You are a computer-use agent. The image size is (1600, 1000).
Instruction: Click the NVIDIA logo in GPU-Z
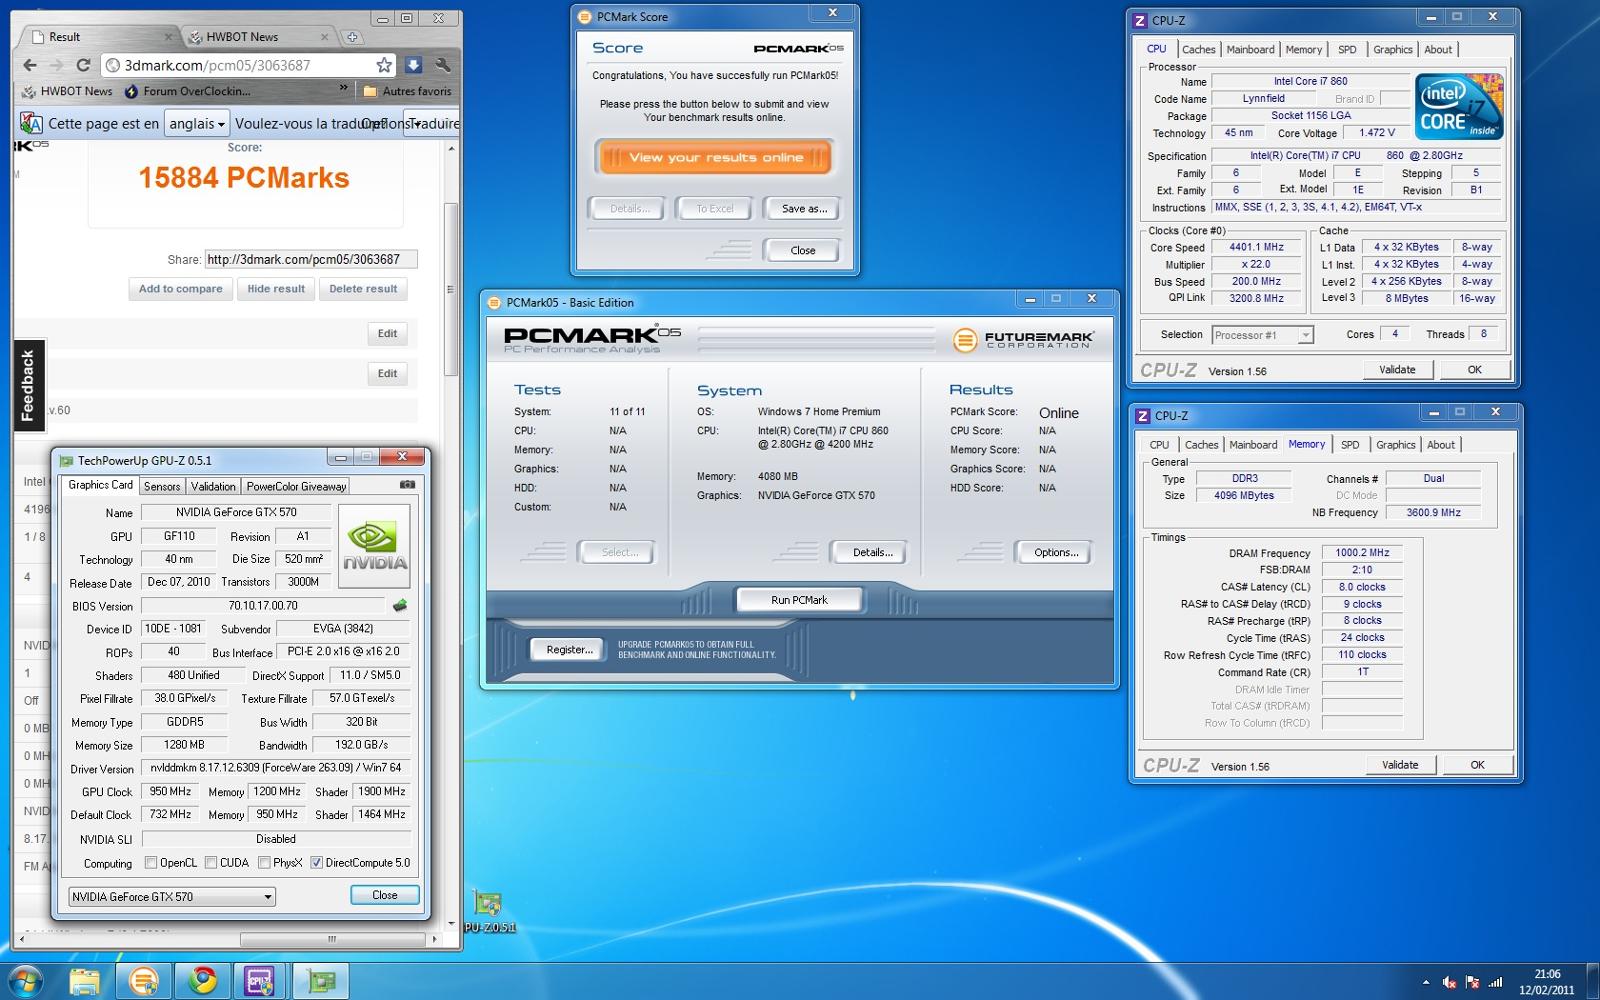[375, 546]
